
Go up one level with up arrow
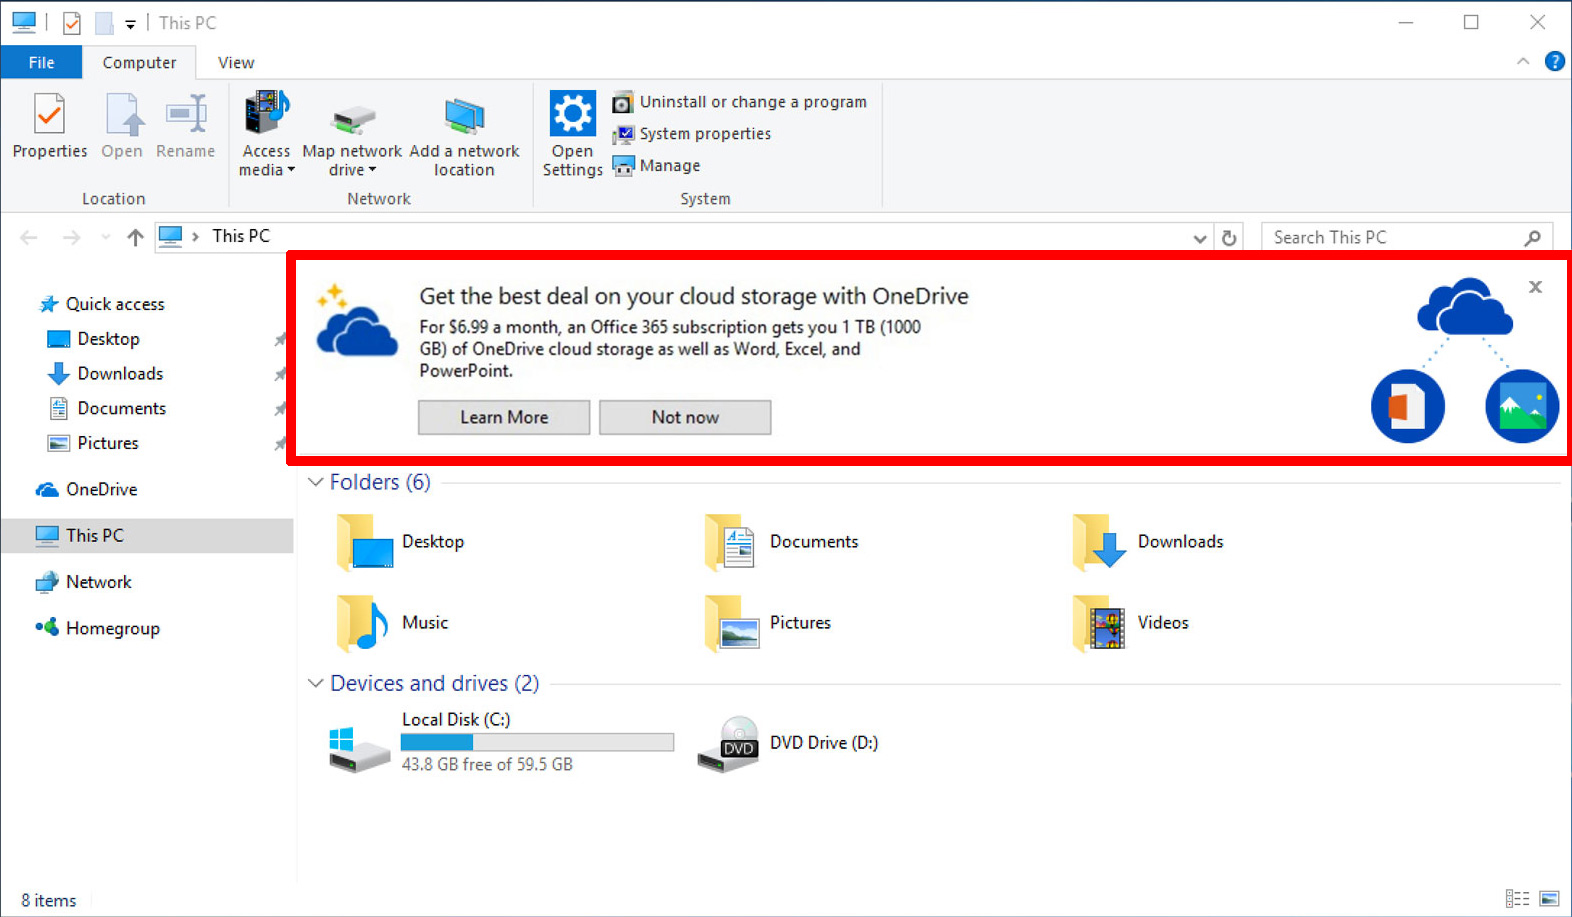135,237
